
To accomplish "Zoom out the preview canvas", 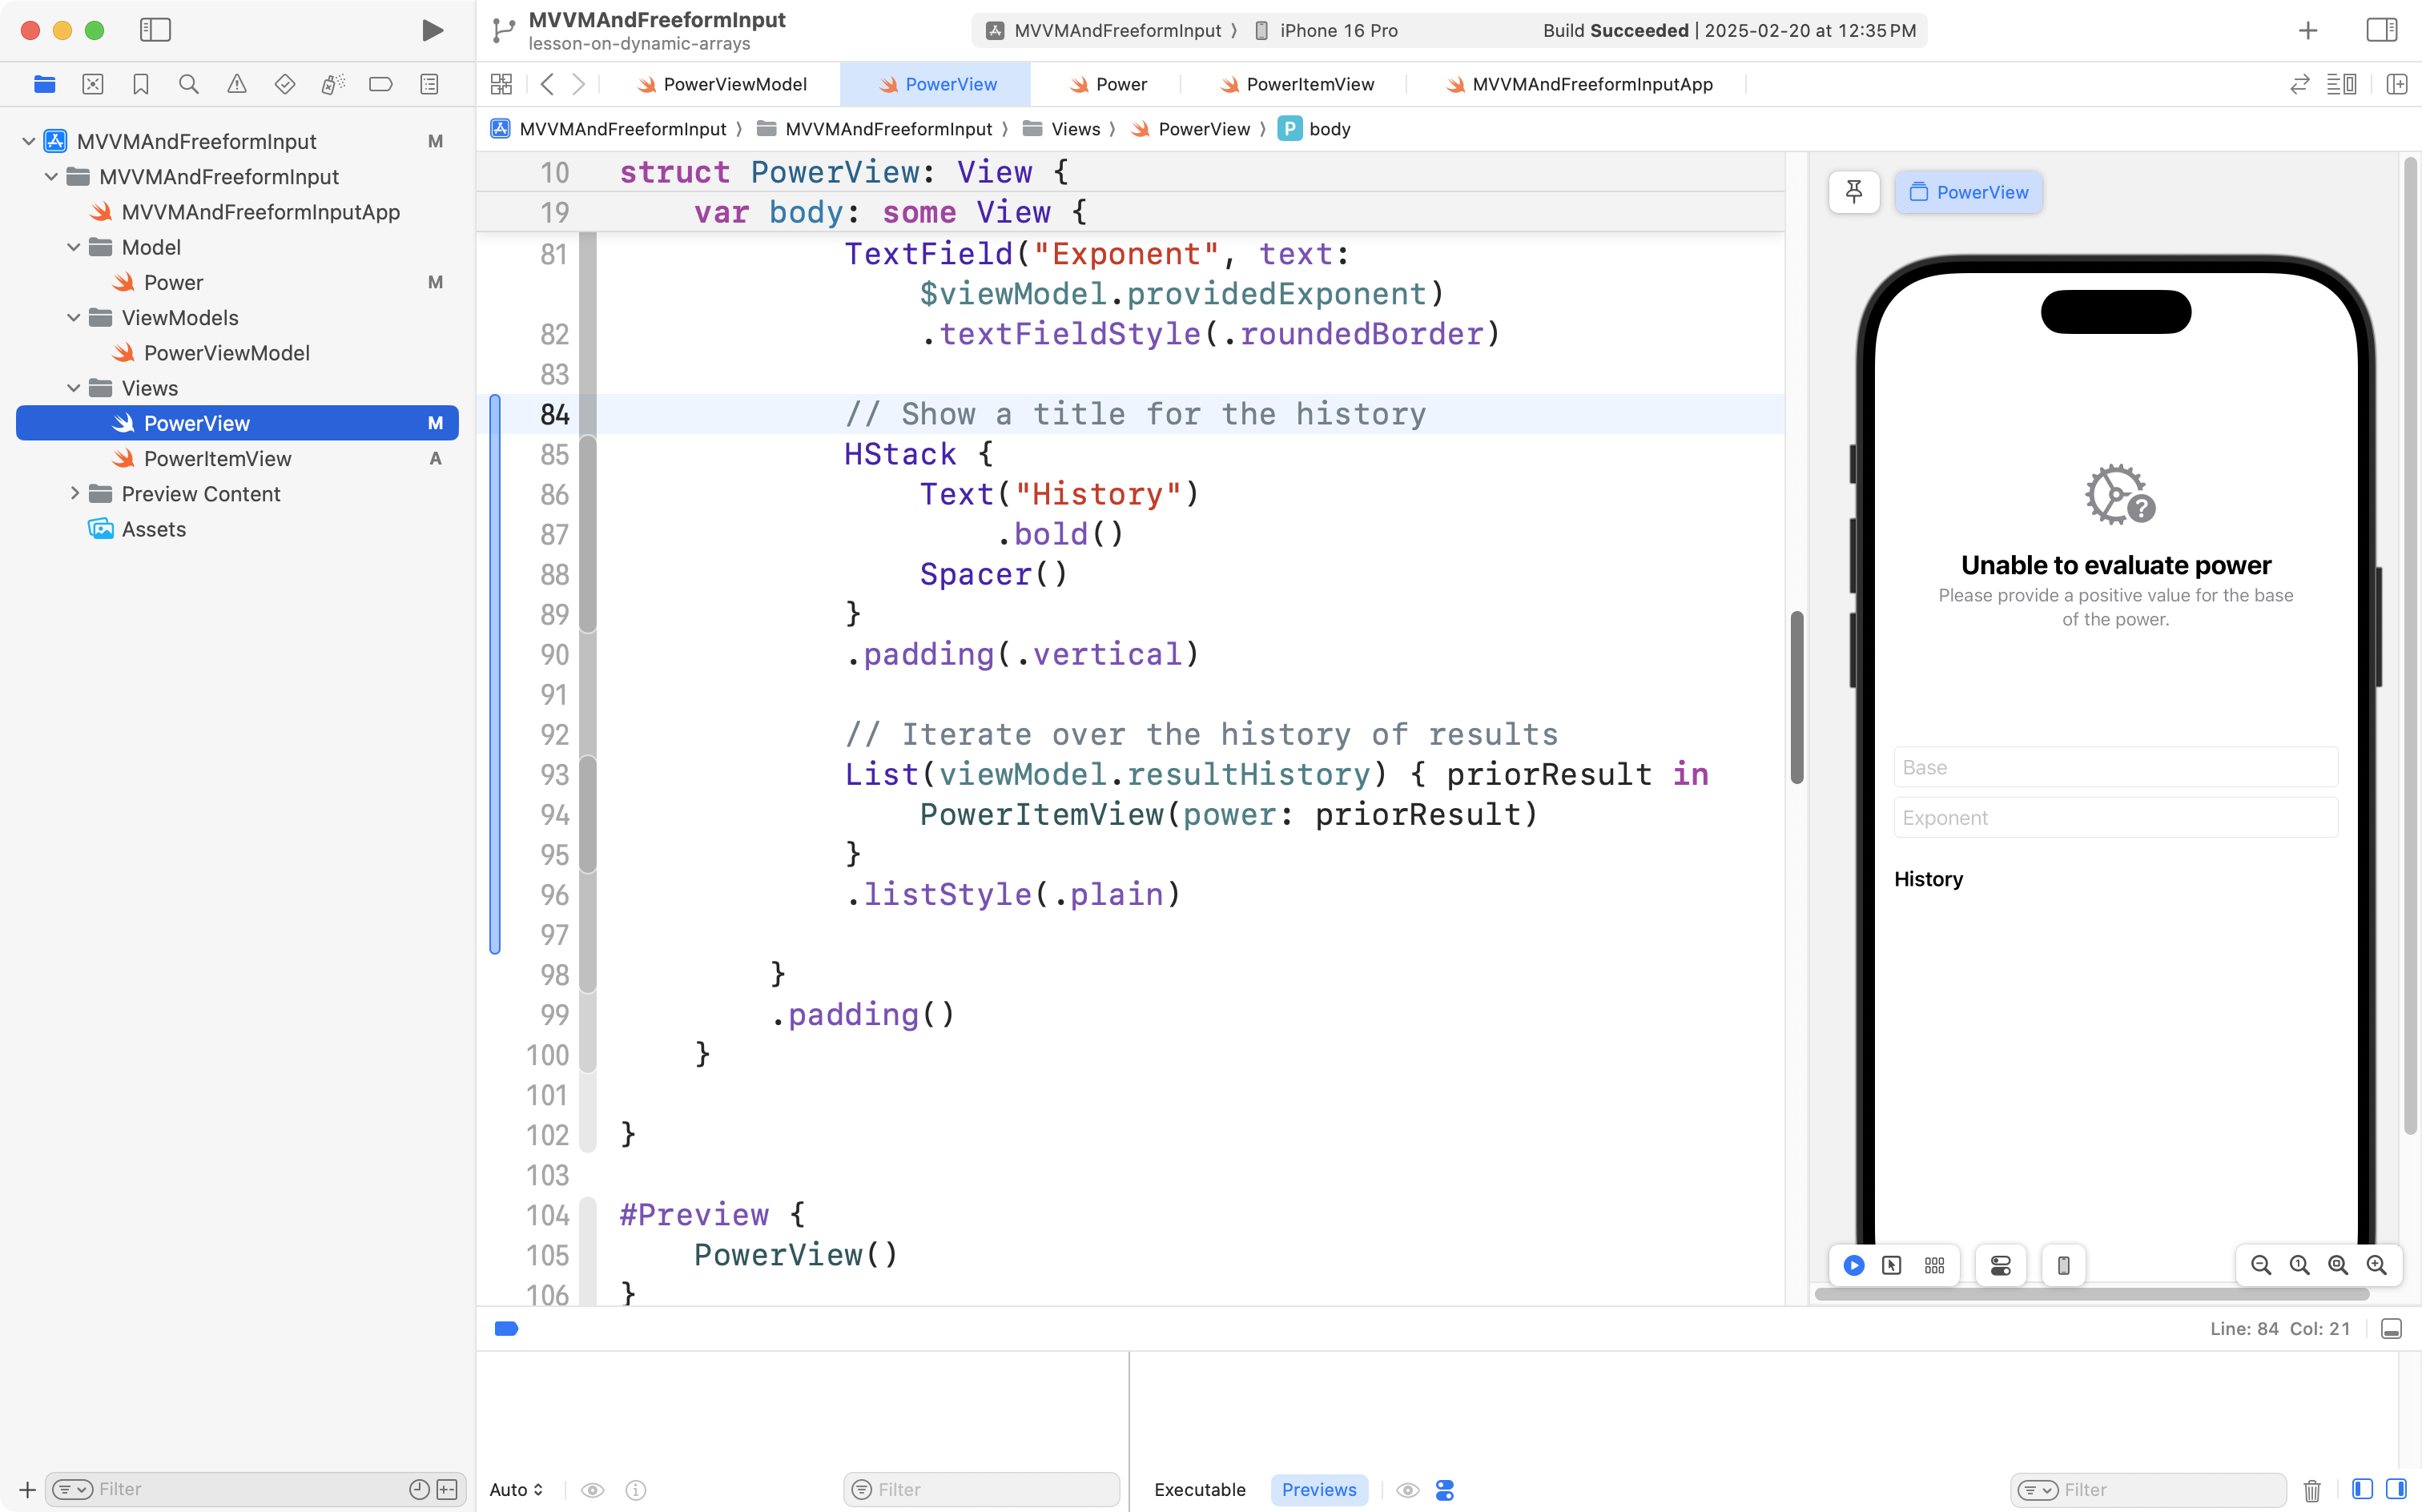I will click(x=2260, y=1265).
